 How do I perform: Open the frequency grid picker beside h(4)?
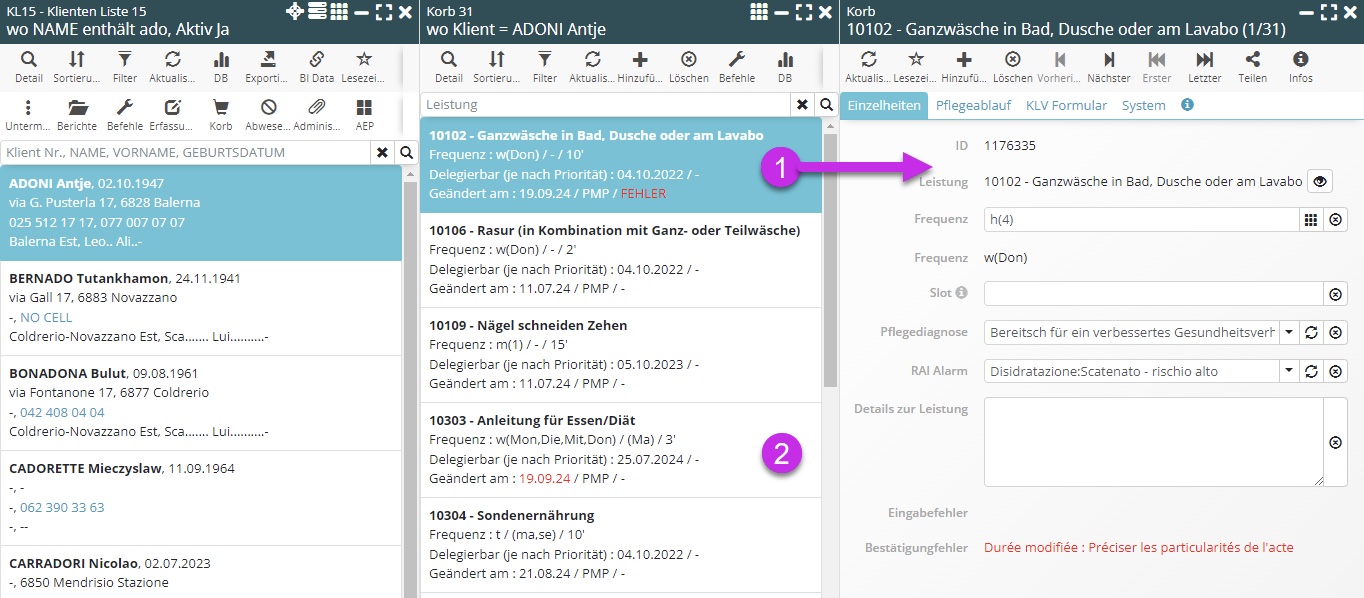(x=1310, y=219)
